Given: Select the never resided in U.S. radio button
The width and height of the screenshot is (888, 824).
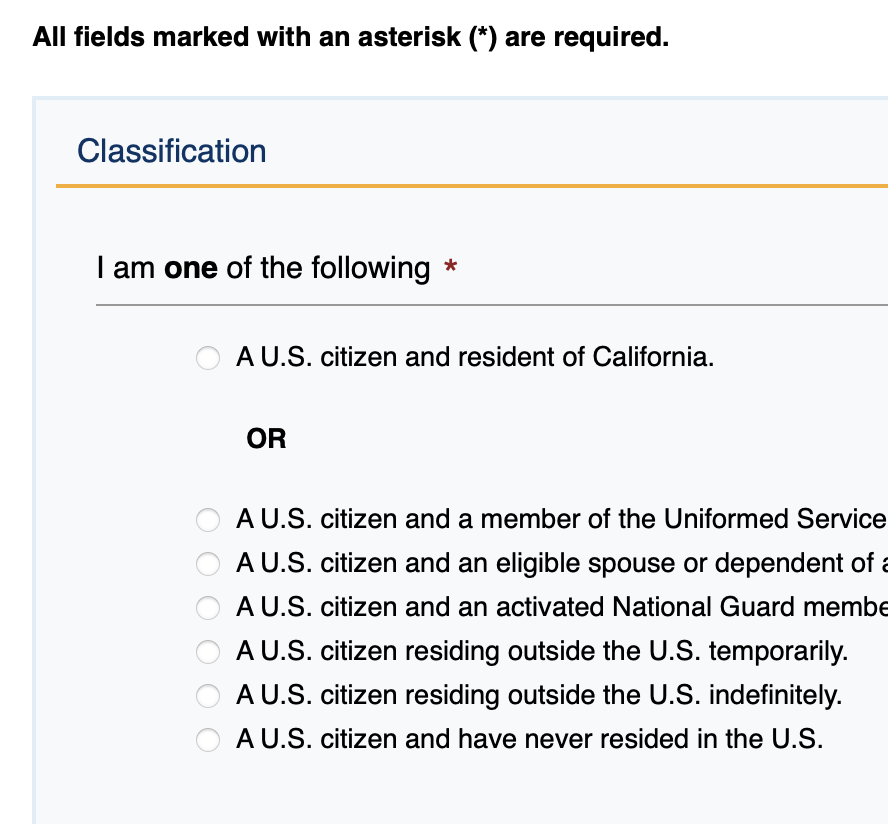Looking at the screenshot, I should tap(208, 740).
